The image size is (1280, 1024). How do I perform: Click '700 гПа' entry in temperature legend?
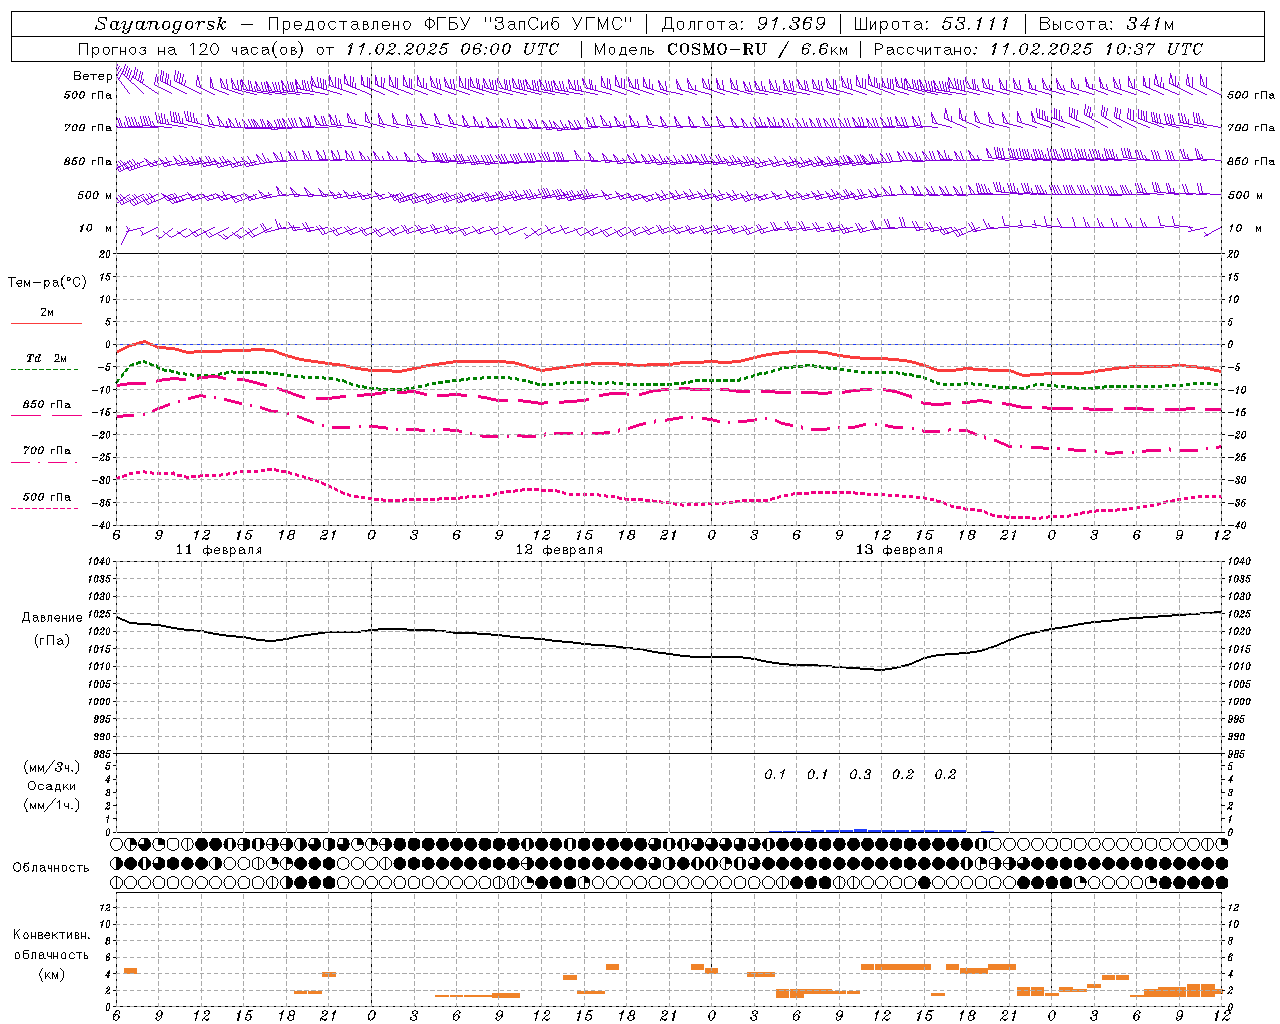click(47, 450)
